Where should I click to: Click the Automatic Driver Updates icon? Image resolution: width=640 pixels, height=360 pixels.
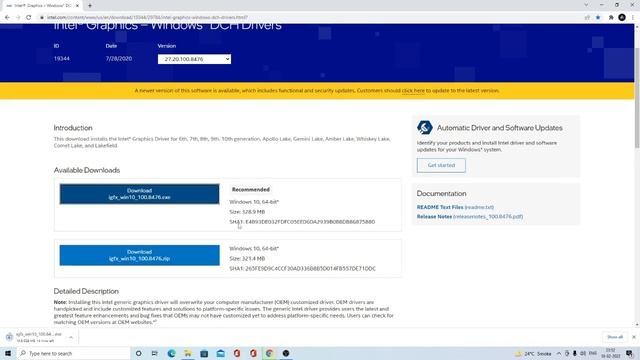click(x=424, y=128)
